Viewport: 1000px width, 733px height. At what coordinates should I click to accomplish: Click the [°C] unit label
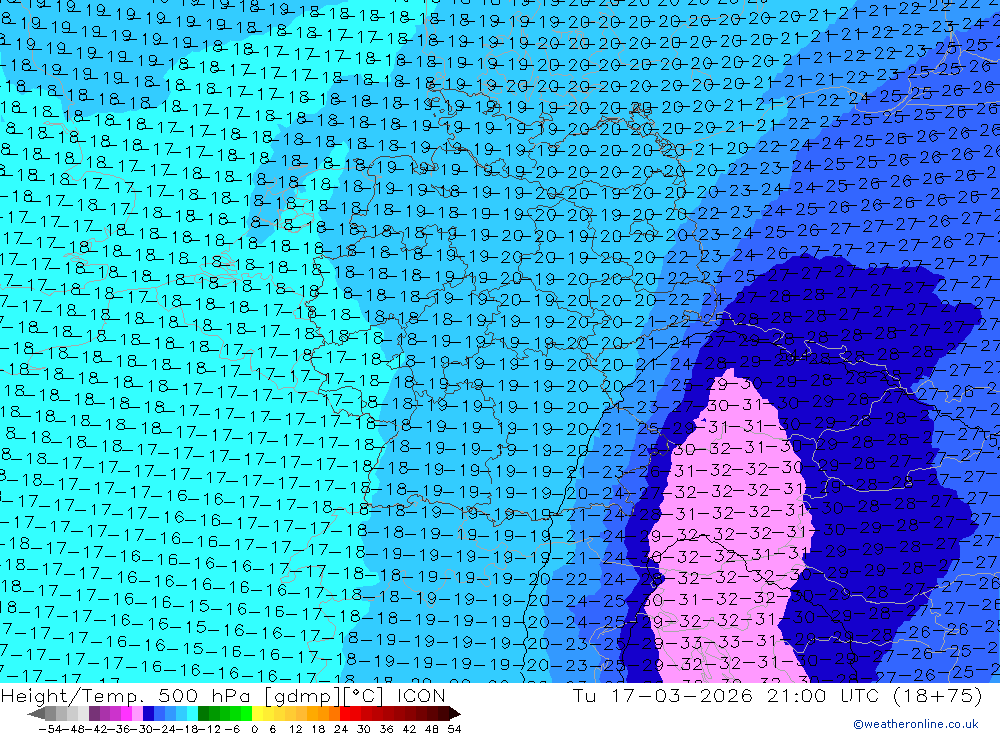[364, 695]
